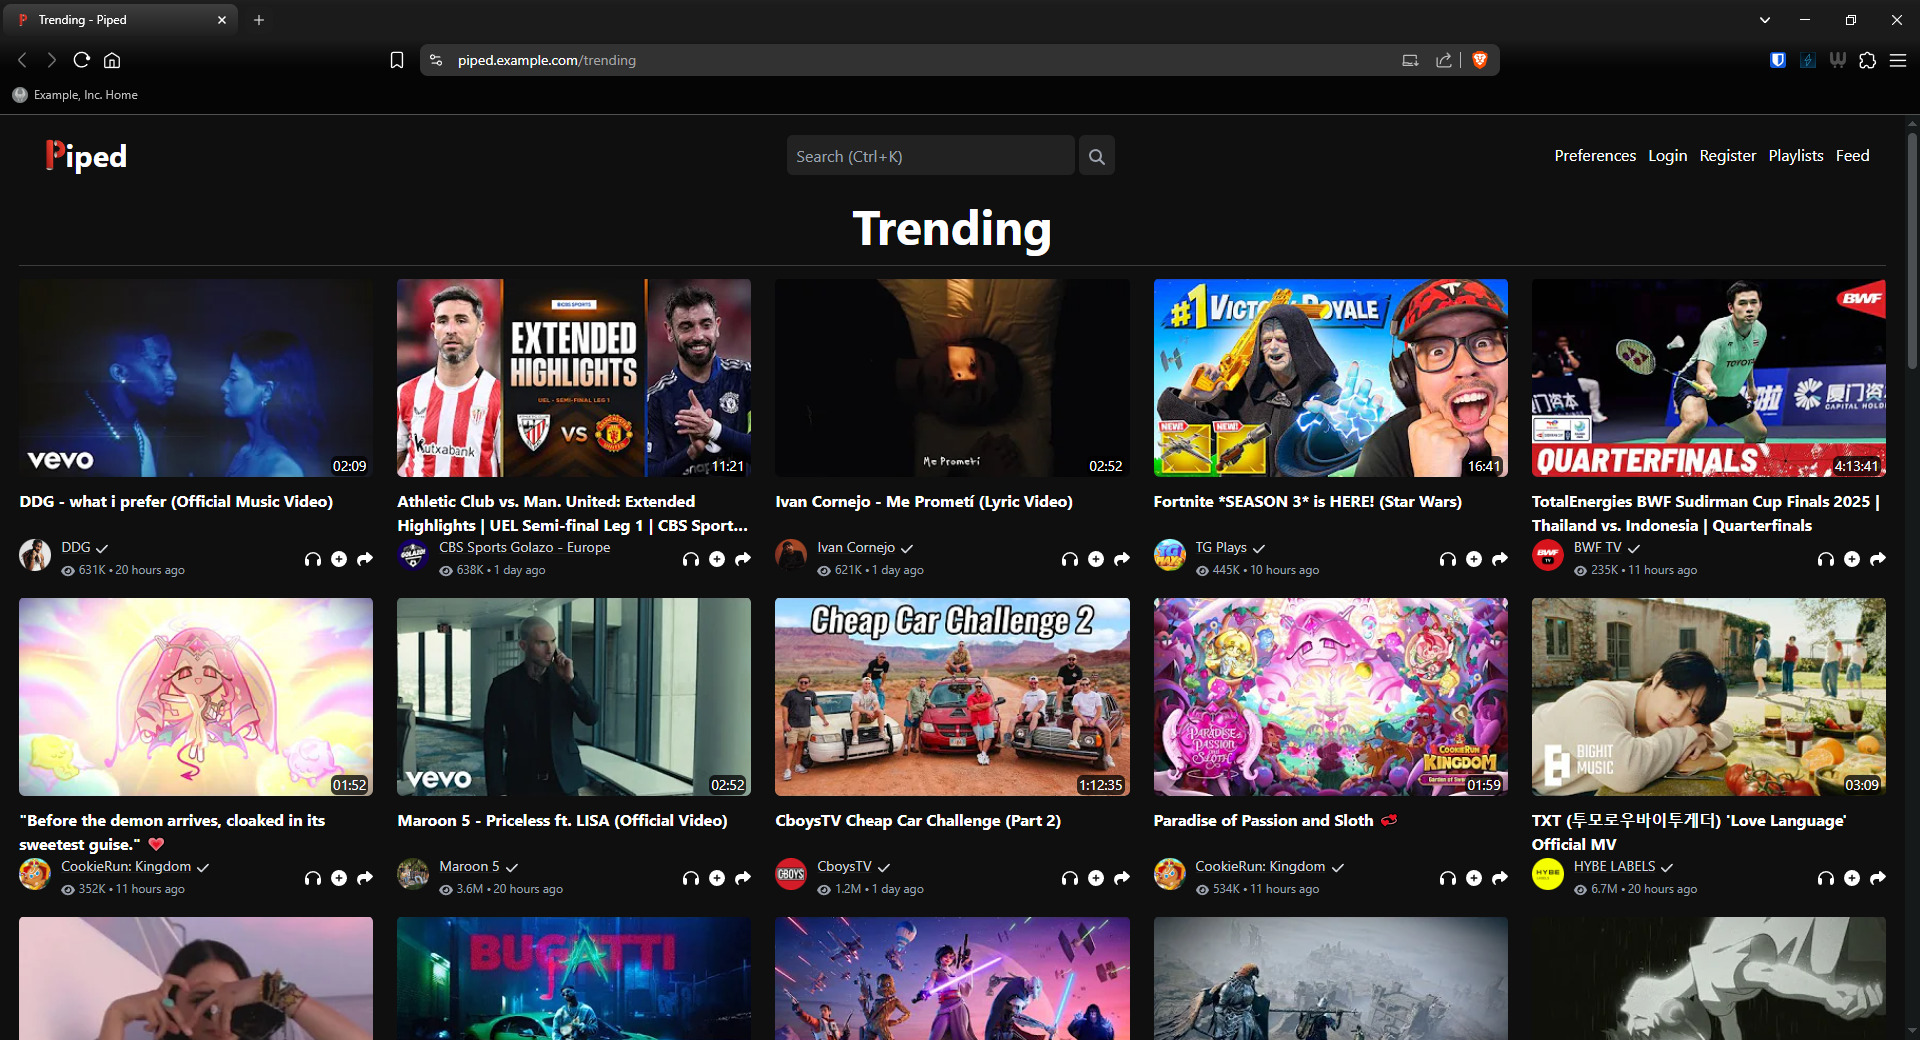The width and height of the screenshot is (1920, 1040).
Task: Go to Playlists in the navigation
Action: point(1795,156)
